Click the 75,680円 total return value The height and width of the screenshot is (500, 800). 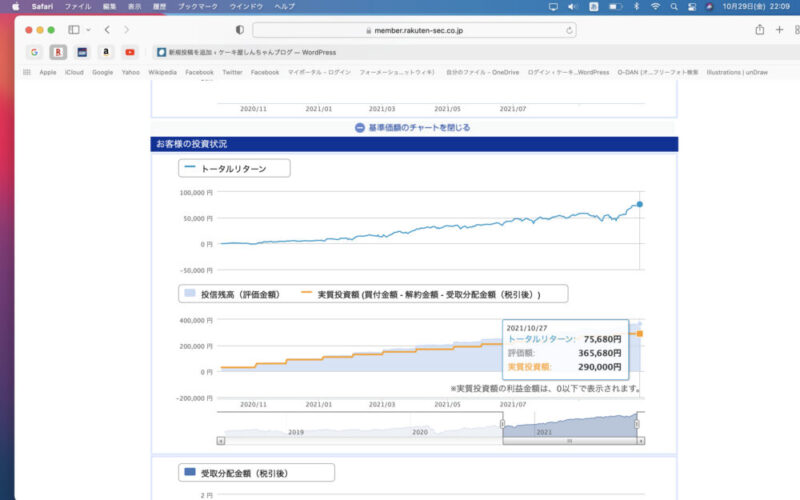(x=602, y=339)
